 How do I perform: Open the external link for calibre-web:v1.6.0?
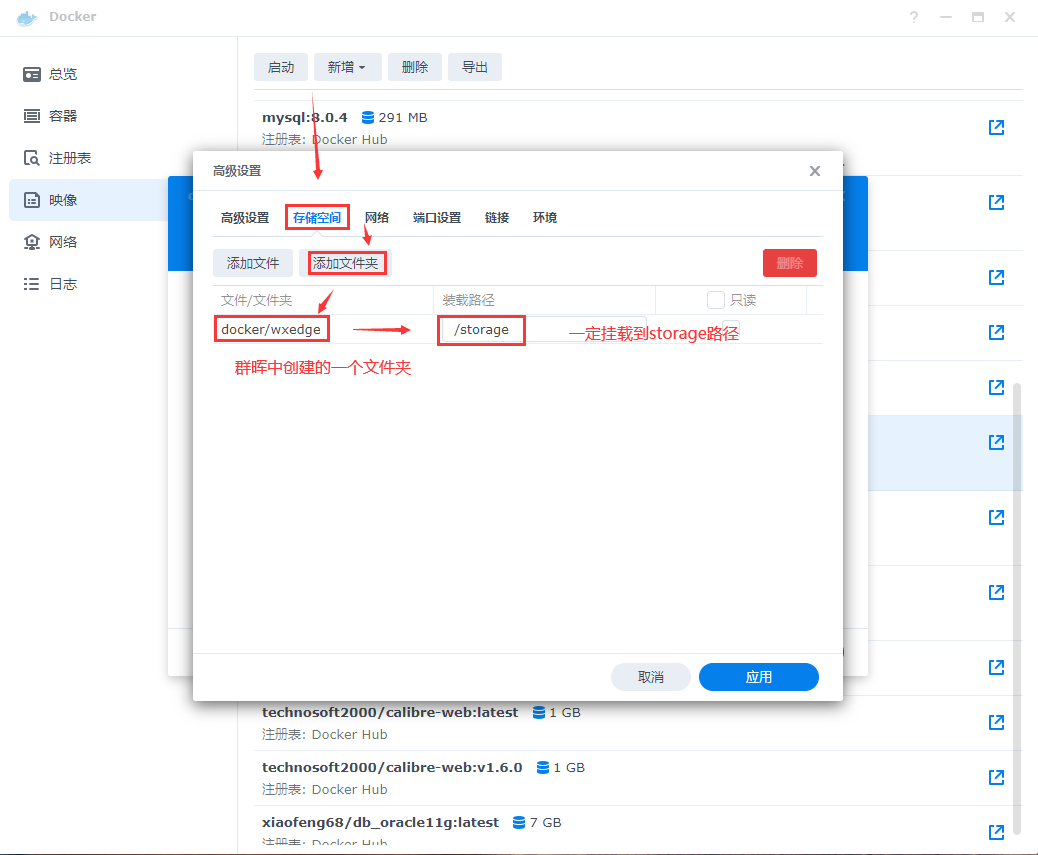[x=996, y=777]
